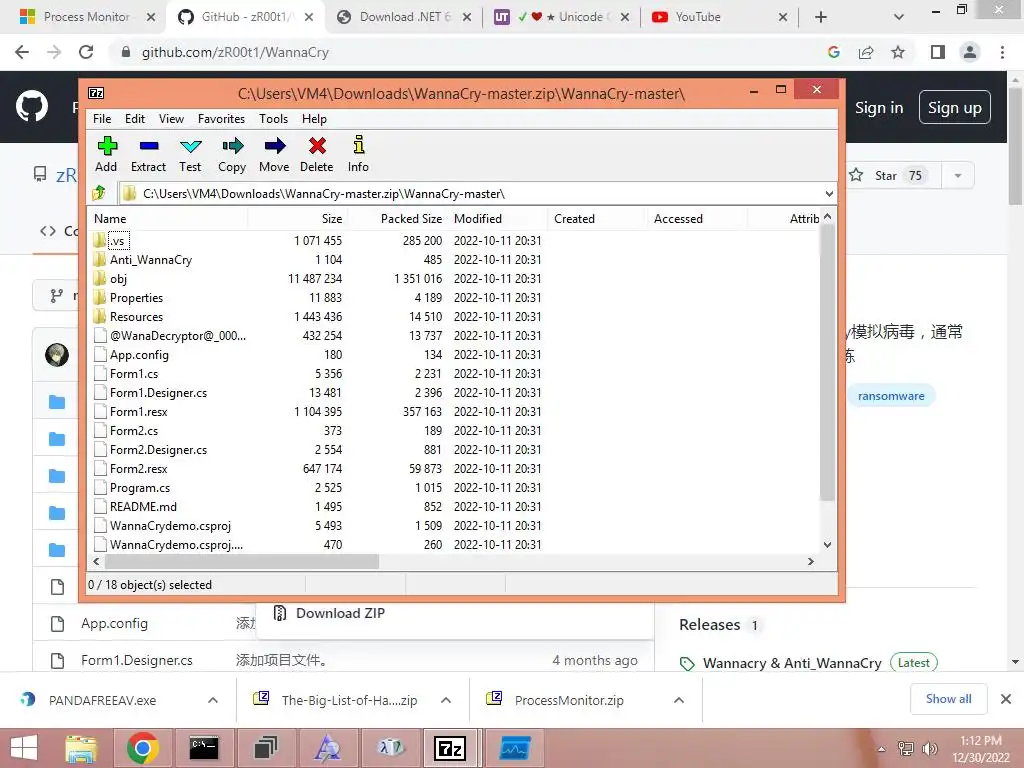
Task: Select the Copy toolbar icon
Action: coord(232,154)
